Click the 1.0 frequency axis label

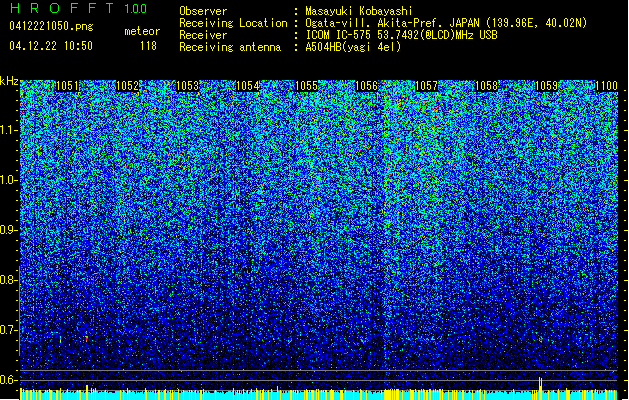[x=9, y=180]
